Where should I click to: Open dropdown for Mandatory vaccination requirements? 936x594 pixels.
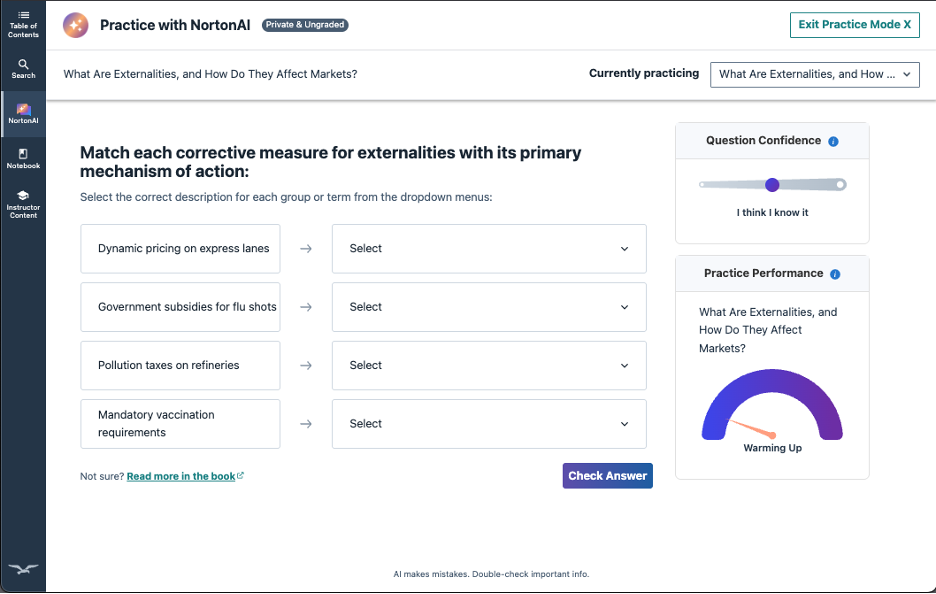tap(489, 424)
